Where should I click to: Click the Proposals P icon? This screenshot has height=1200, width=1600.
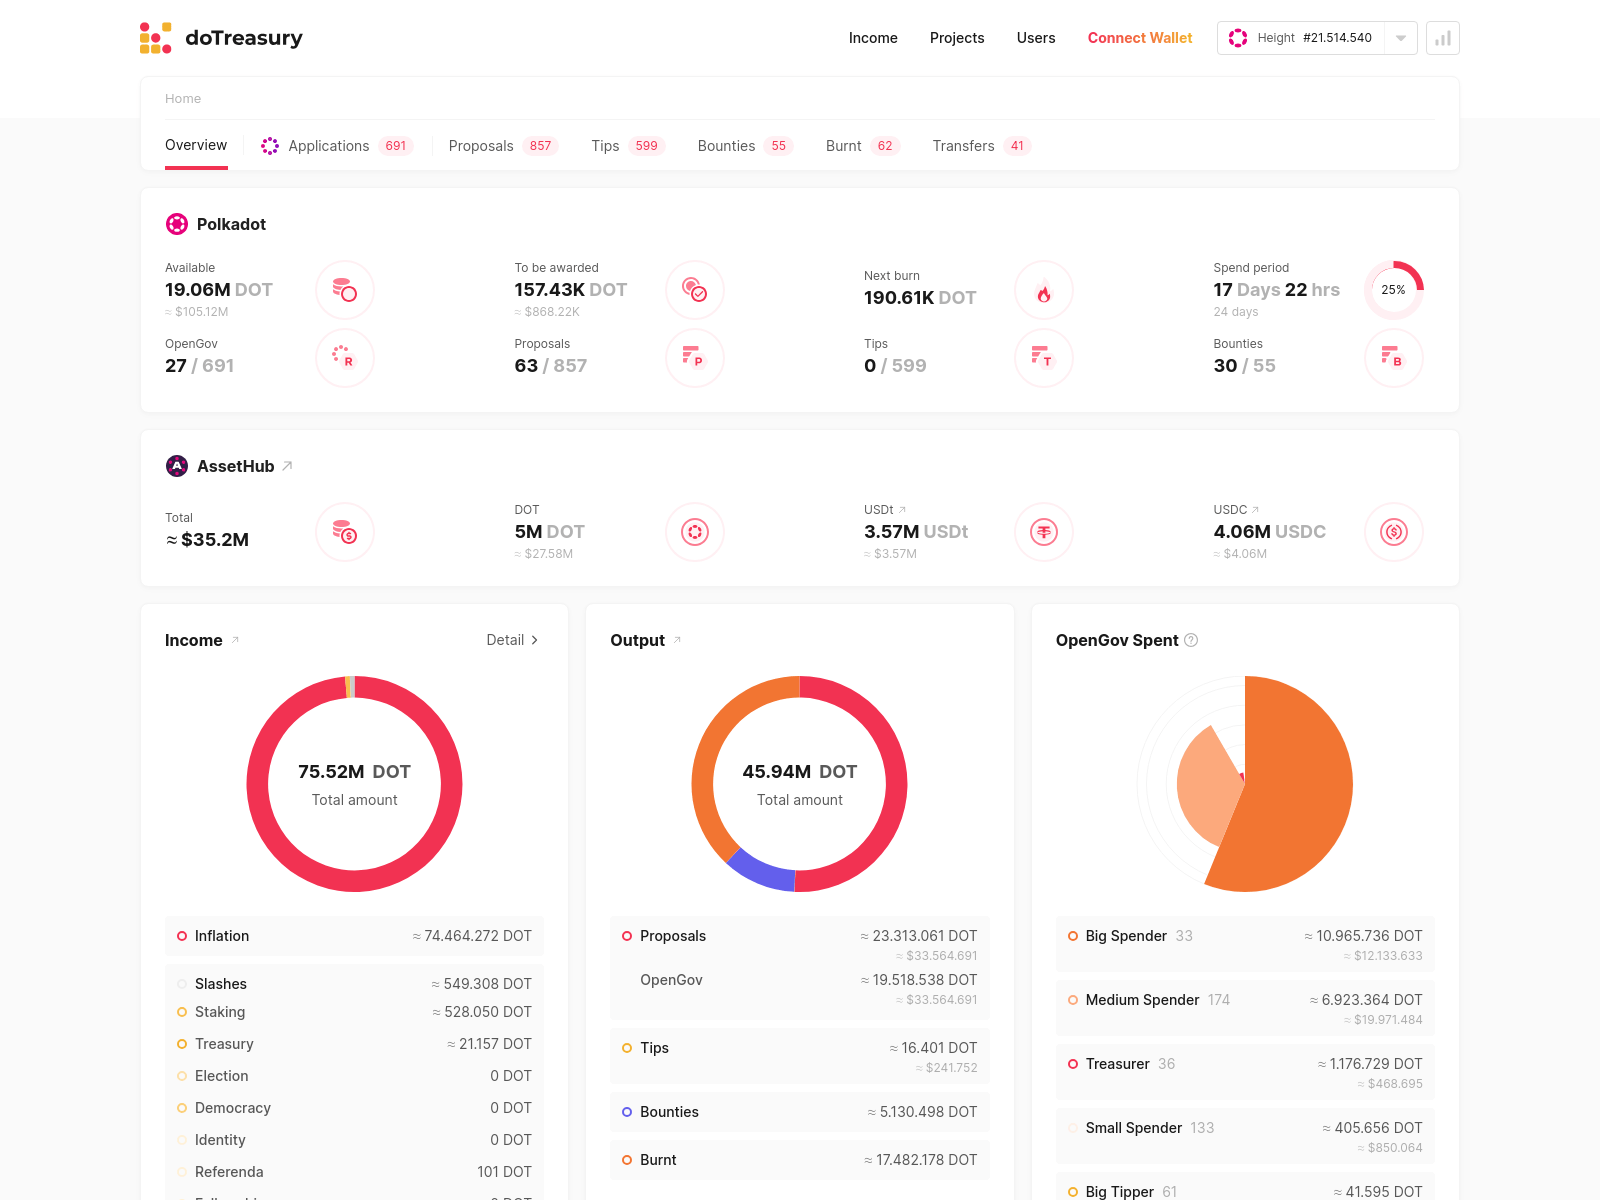pos(695,358)
